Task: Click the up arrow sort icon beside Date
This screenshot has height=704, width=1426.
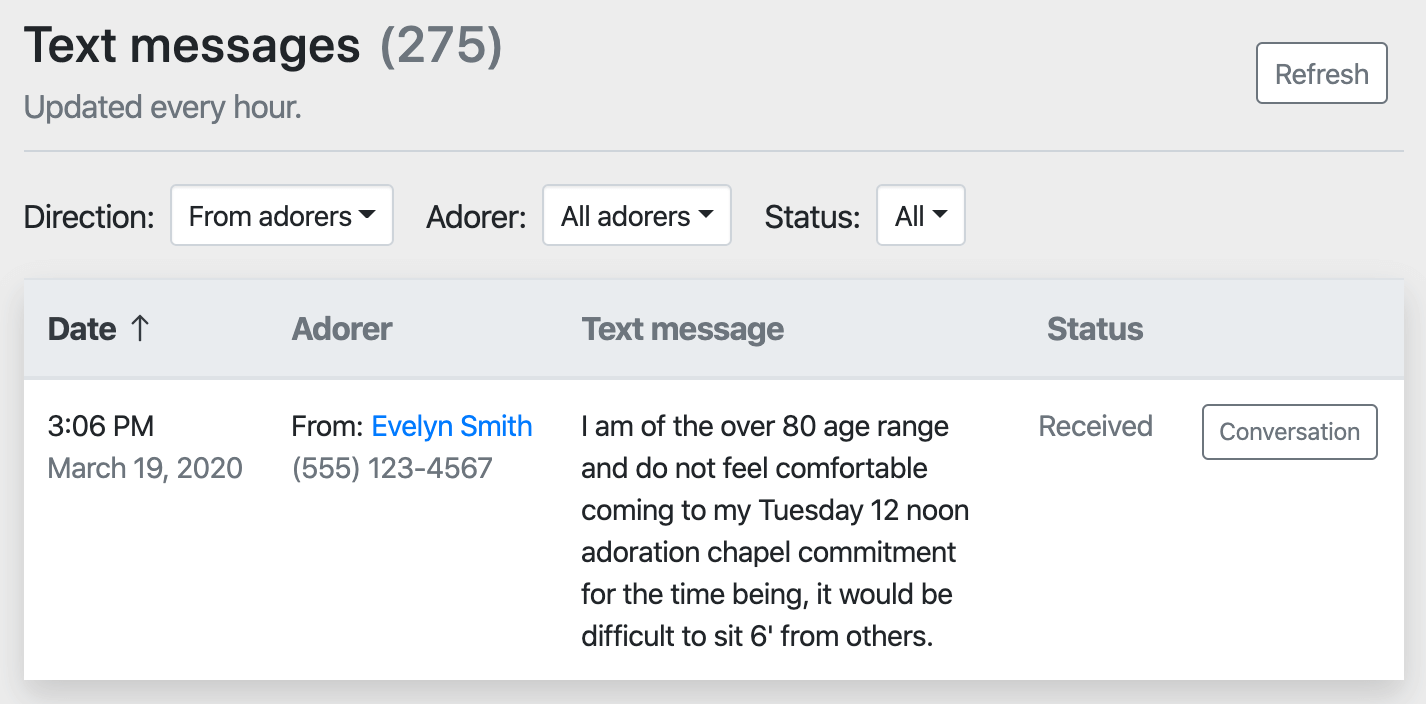Action: 139,329
